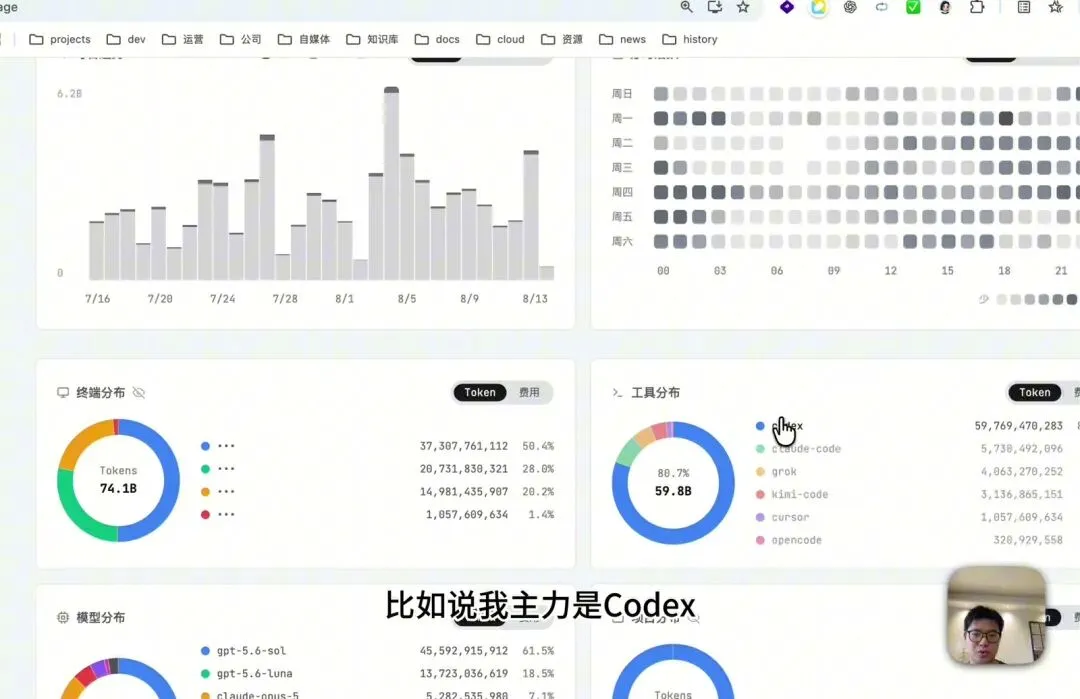The height and width of the screenshot is (699, 1080).
Task: Open the Extensions puzzle-piece menu
Action: (977, 7)
